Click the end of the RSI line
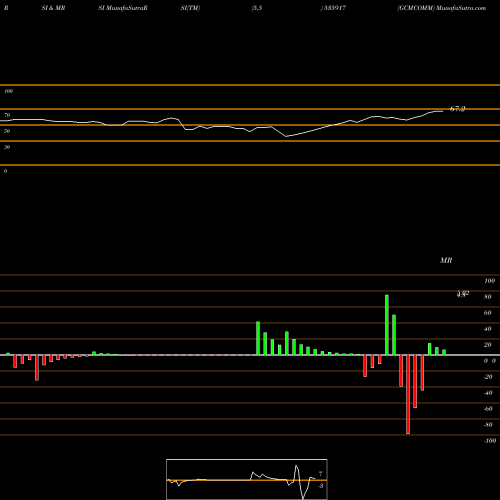 (443, 111)
